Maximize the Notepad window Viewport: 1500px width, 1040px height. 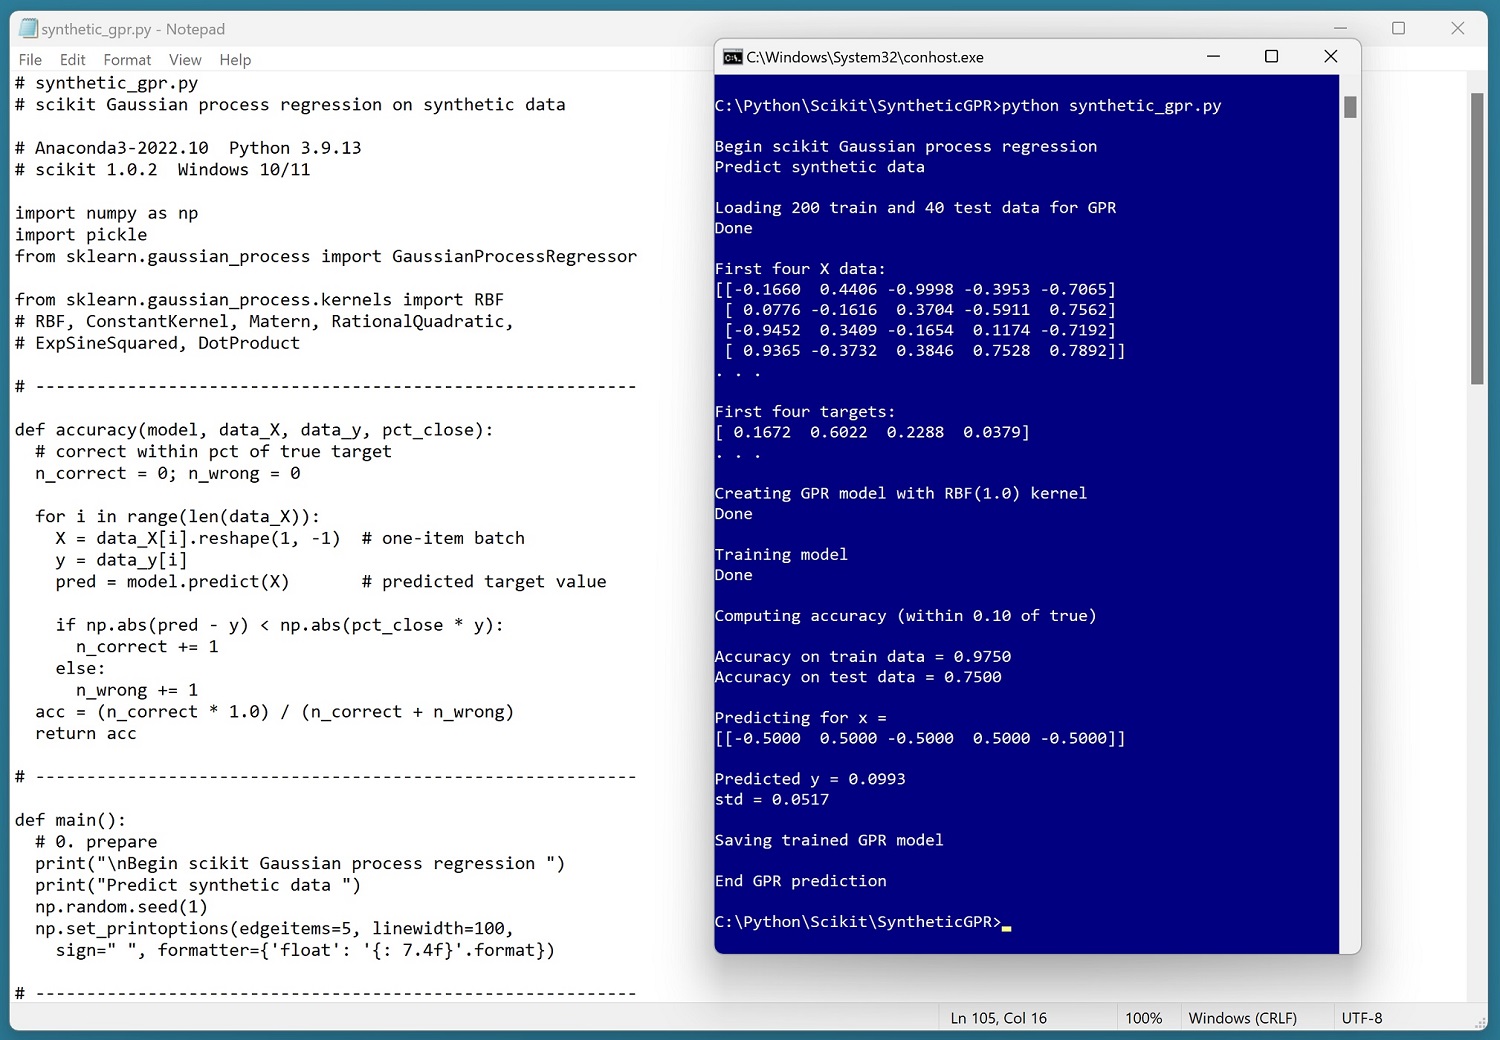pos(1398,29)
